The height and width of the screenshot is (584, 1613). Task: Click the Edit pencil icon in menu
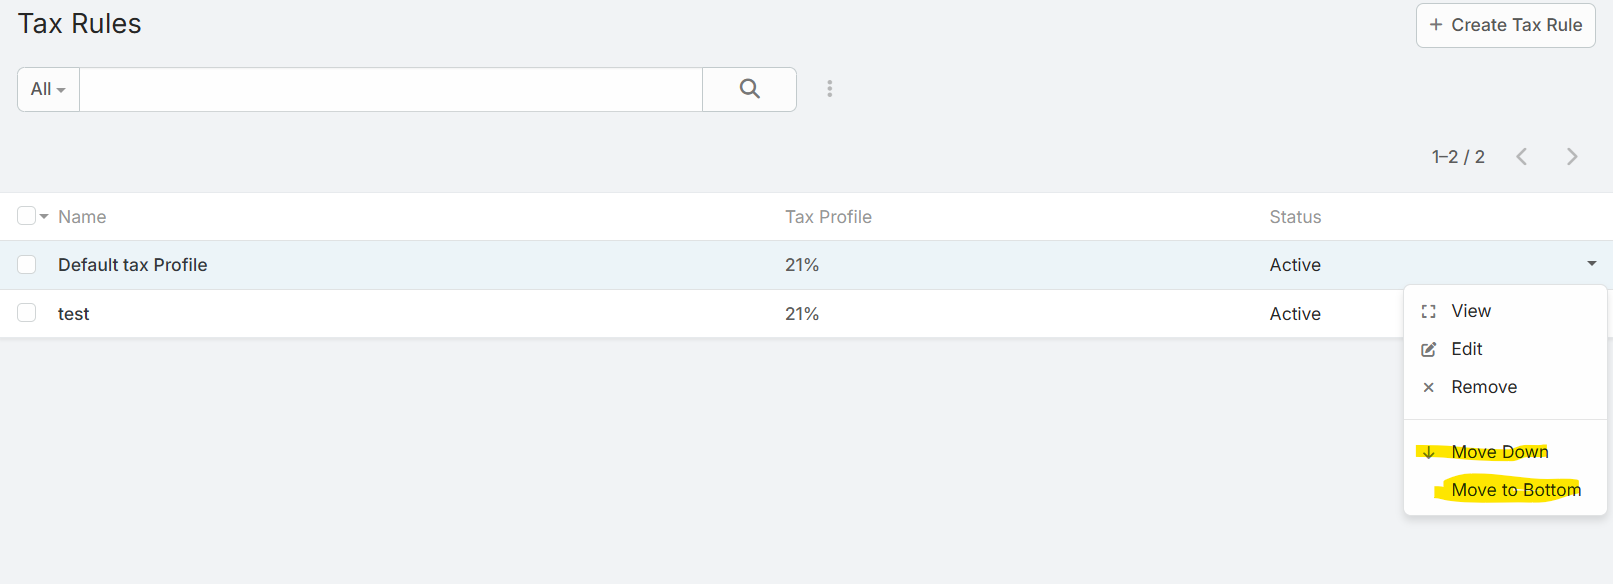tap(1428, 349)
